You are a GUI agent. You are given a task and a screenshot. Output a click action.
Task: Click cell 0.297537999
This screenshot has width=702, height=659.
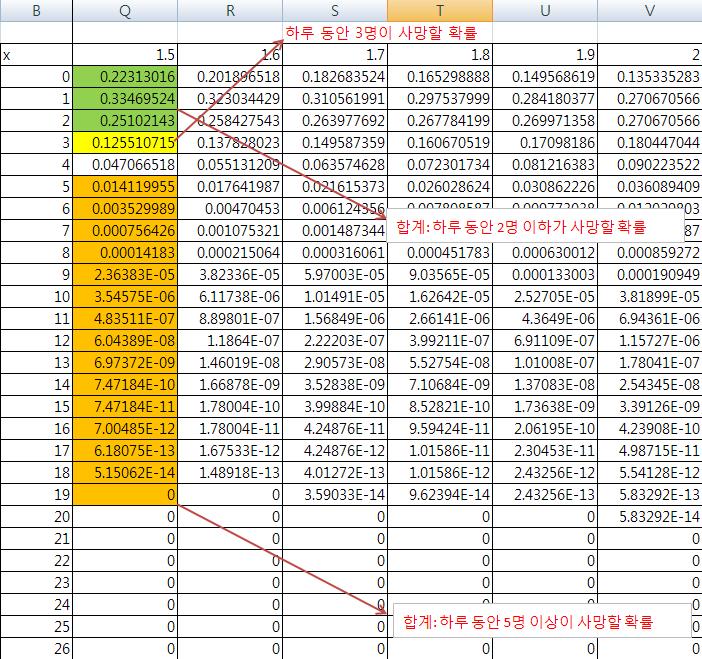pyautogui.click(x=440, y=98)
